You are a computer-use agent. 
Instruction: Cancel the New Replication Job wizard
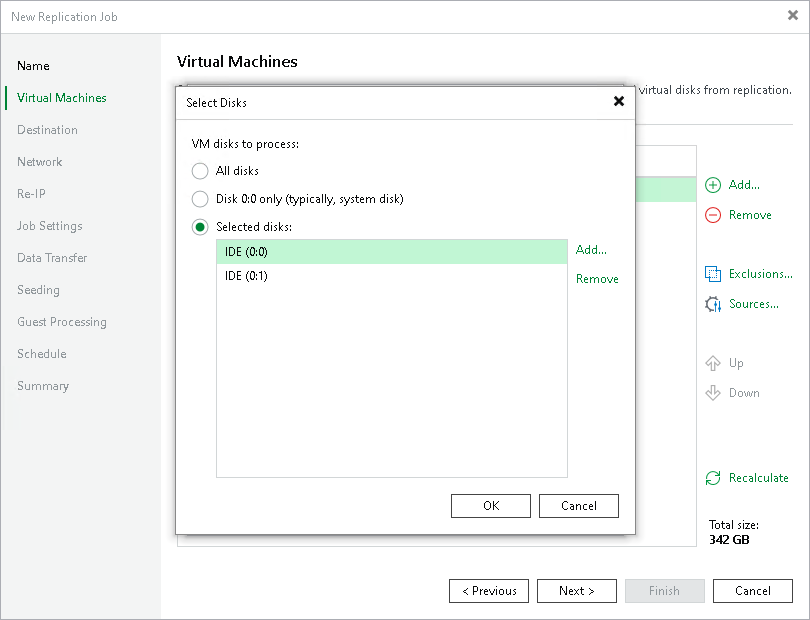[x=753, y=591]
